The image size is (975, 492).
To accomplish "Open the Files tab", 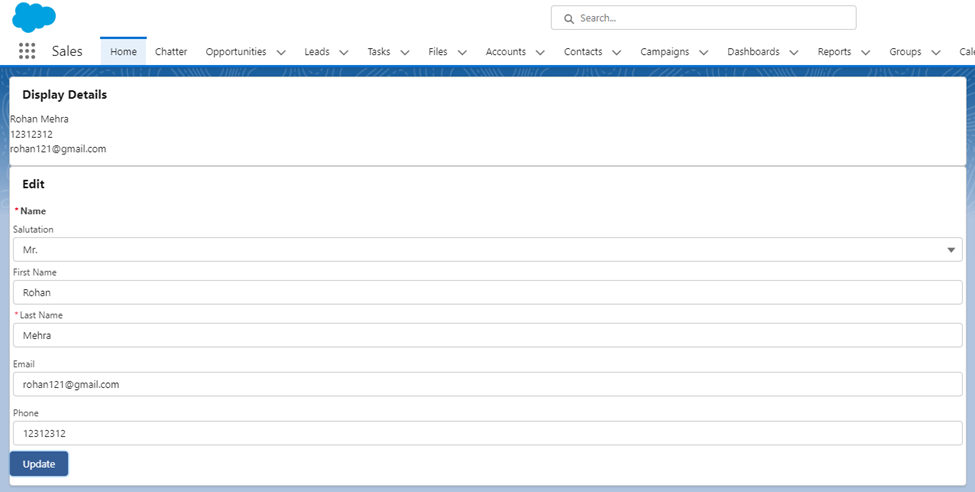I will coord(438,52).
